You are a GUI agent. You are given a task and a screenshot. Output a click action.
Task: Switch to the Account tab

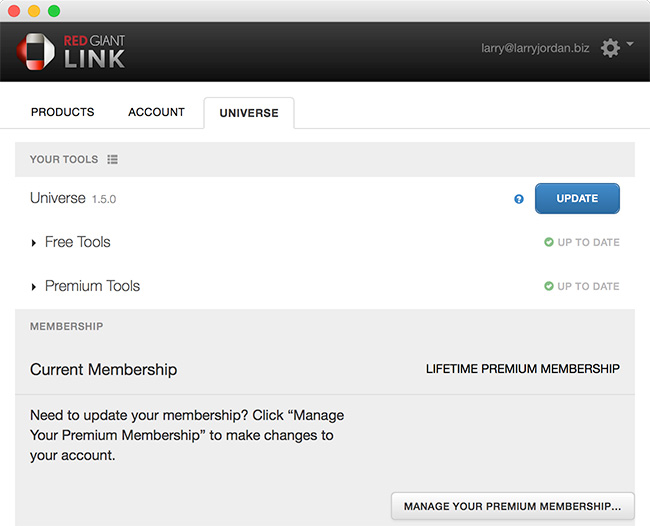click(x=156, y=112)
